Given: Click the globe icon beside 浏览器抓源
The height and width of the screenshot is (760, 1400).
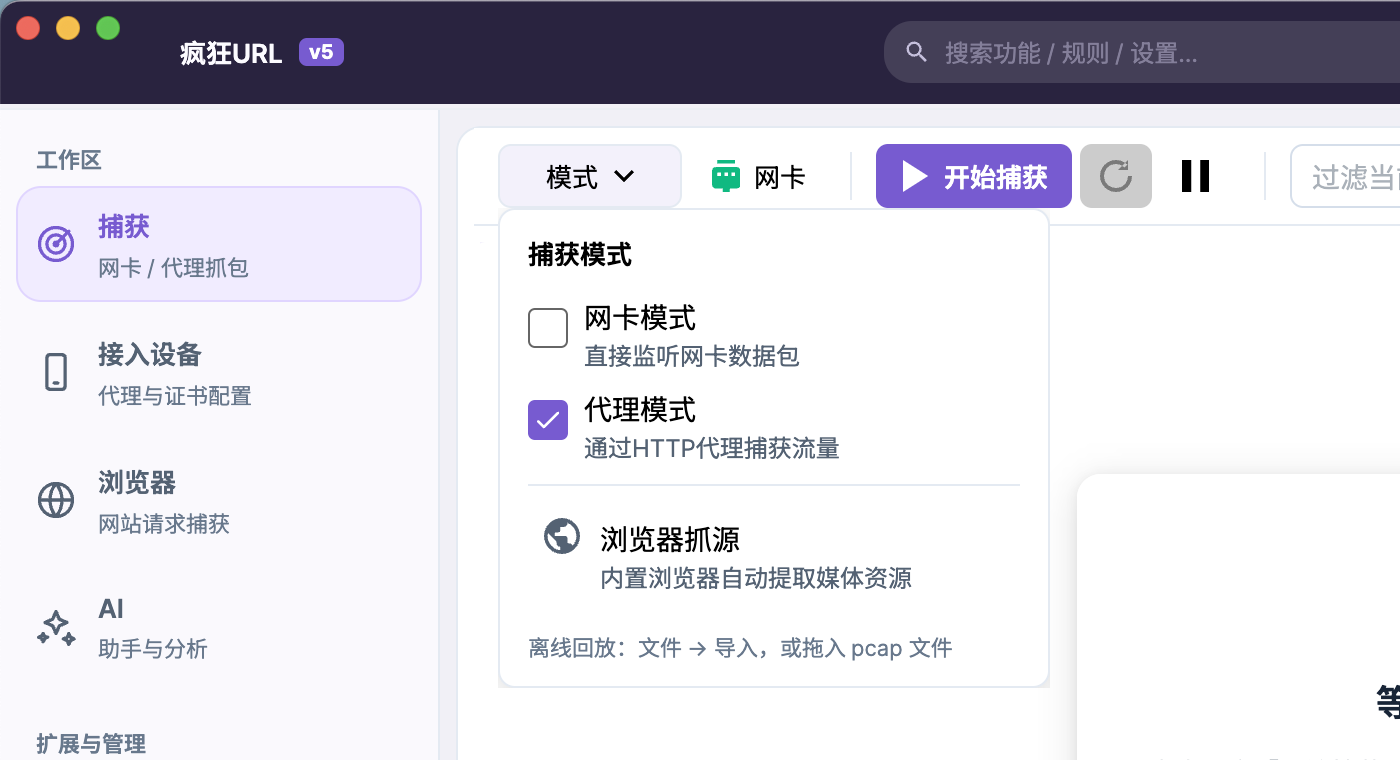Looking at the screenshot, I should pyautogui.click(x=562, y=536).
